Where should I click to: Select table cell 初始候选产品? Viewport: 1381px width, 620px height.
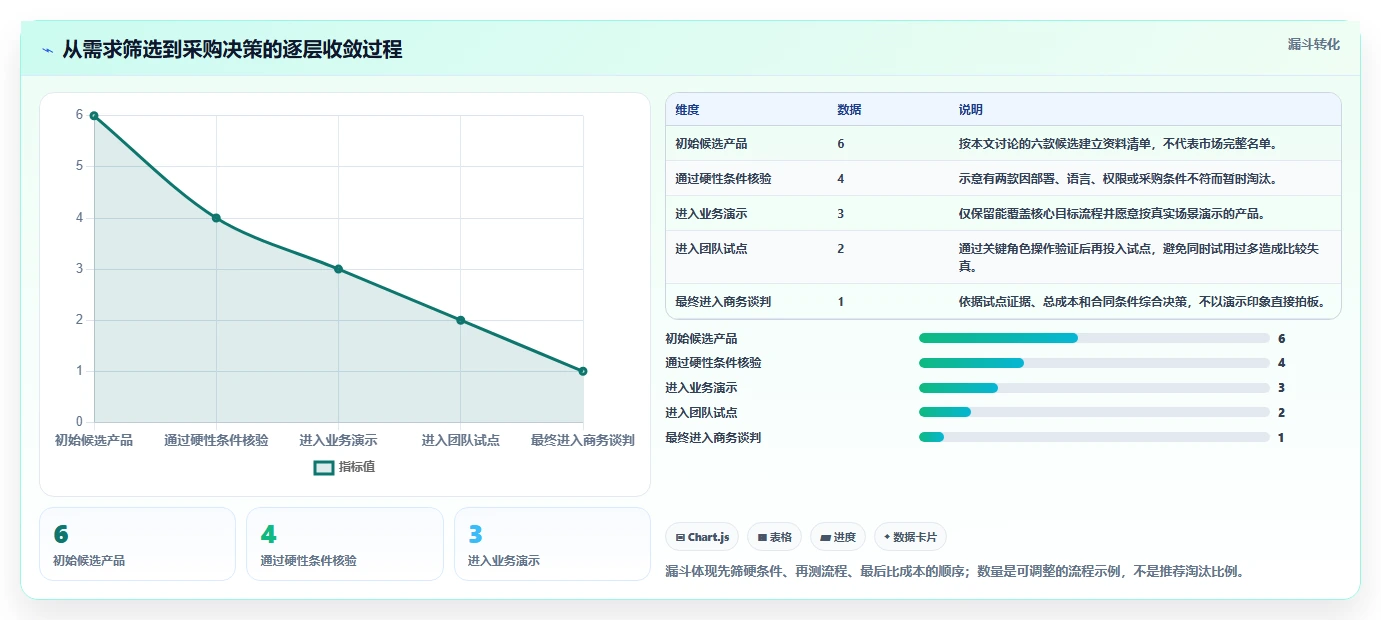tap(711, 144)
